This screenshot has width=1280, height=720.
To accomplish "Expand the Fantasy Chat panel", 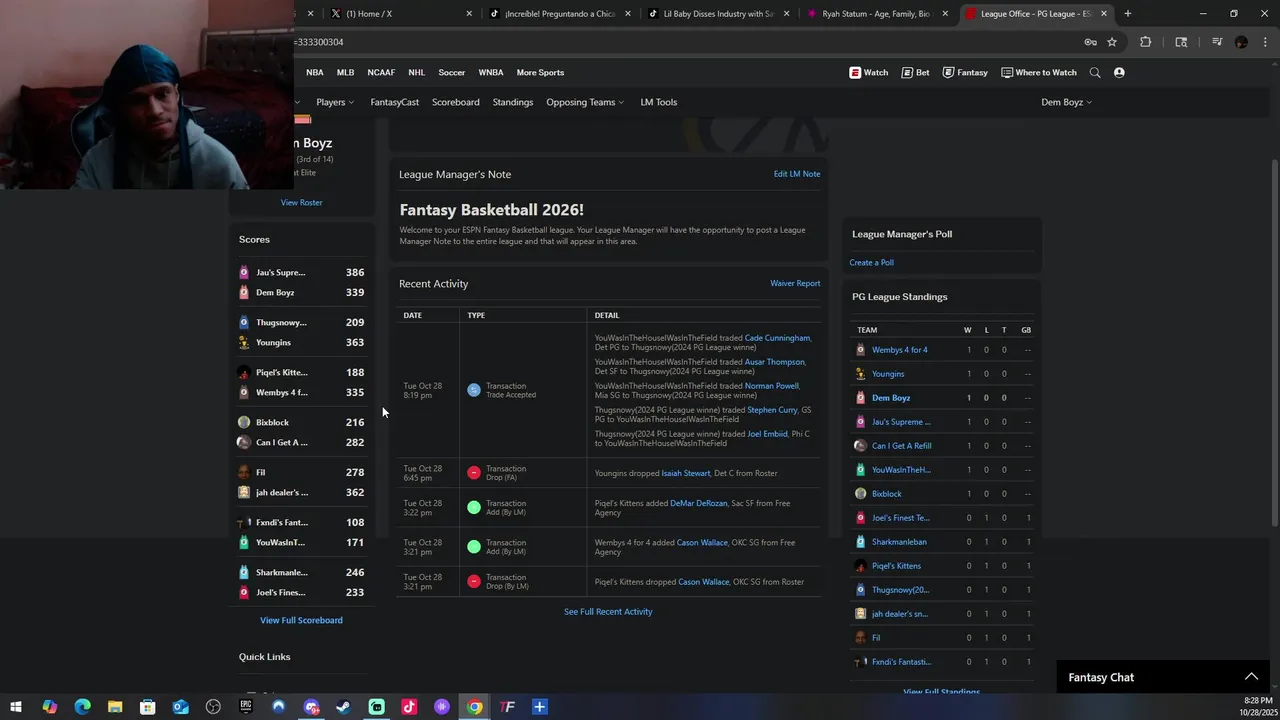I will pyautogui.click(x=1251, y=677).
